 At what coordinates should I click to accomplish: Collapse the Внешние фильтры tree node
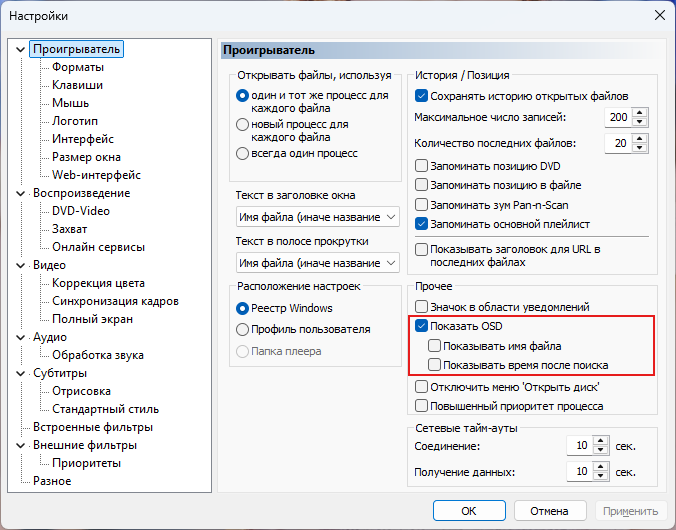[x=20, y=445]
